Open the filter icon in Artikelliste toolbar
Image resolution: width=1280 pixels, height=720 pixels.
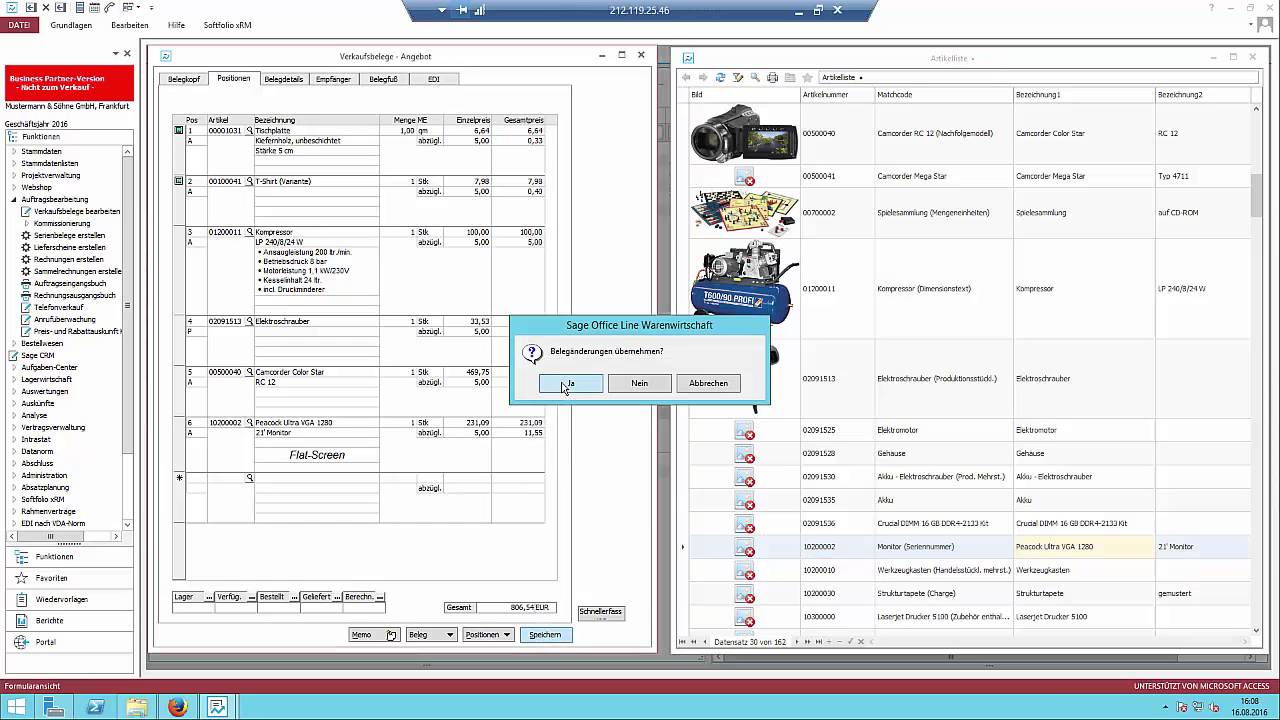(x=738, y=77)
